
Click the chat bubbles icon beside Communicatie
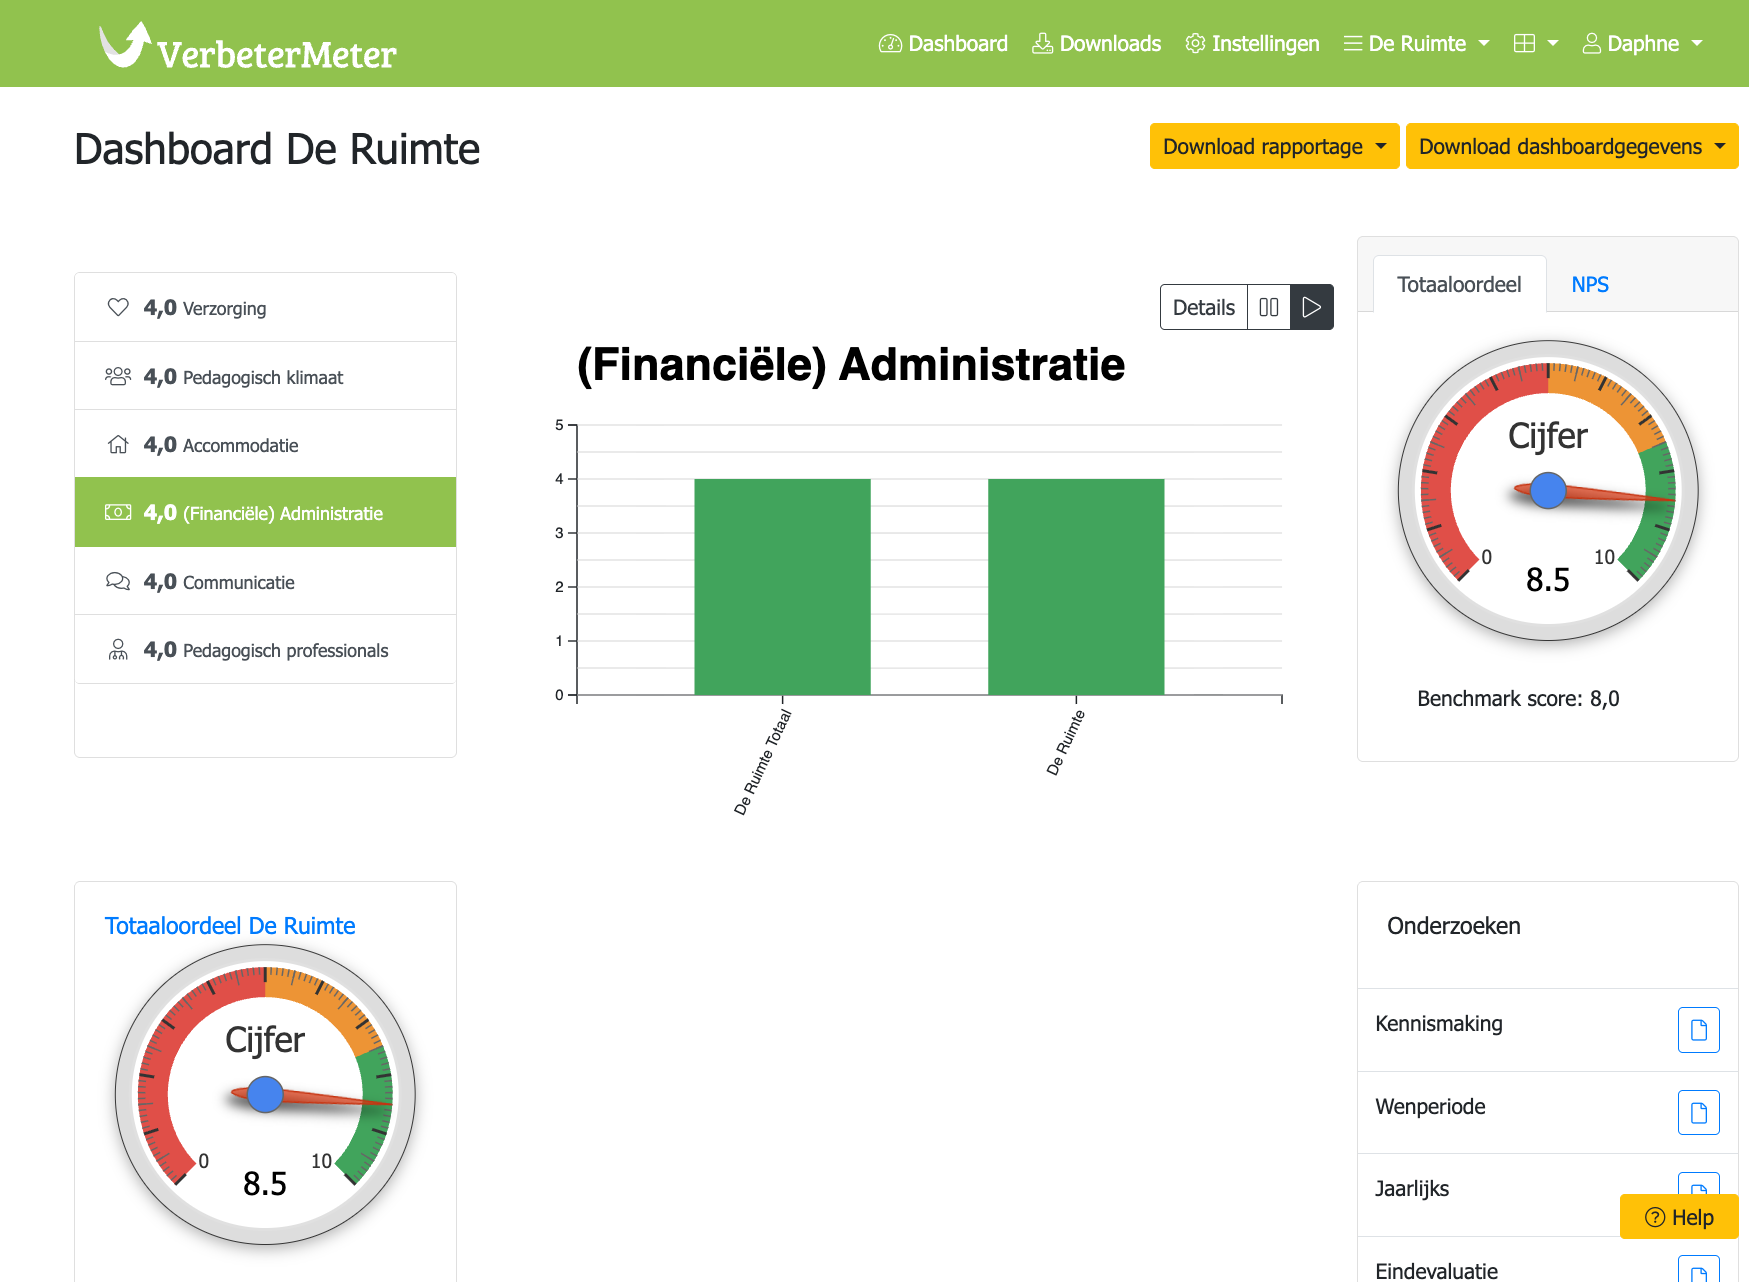118,581
